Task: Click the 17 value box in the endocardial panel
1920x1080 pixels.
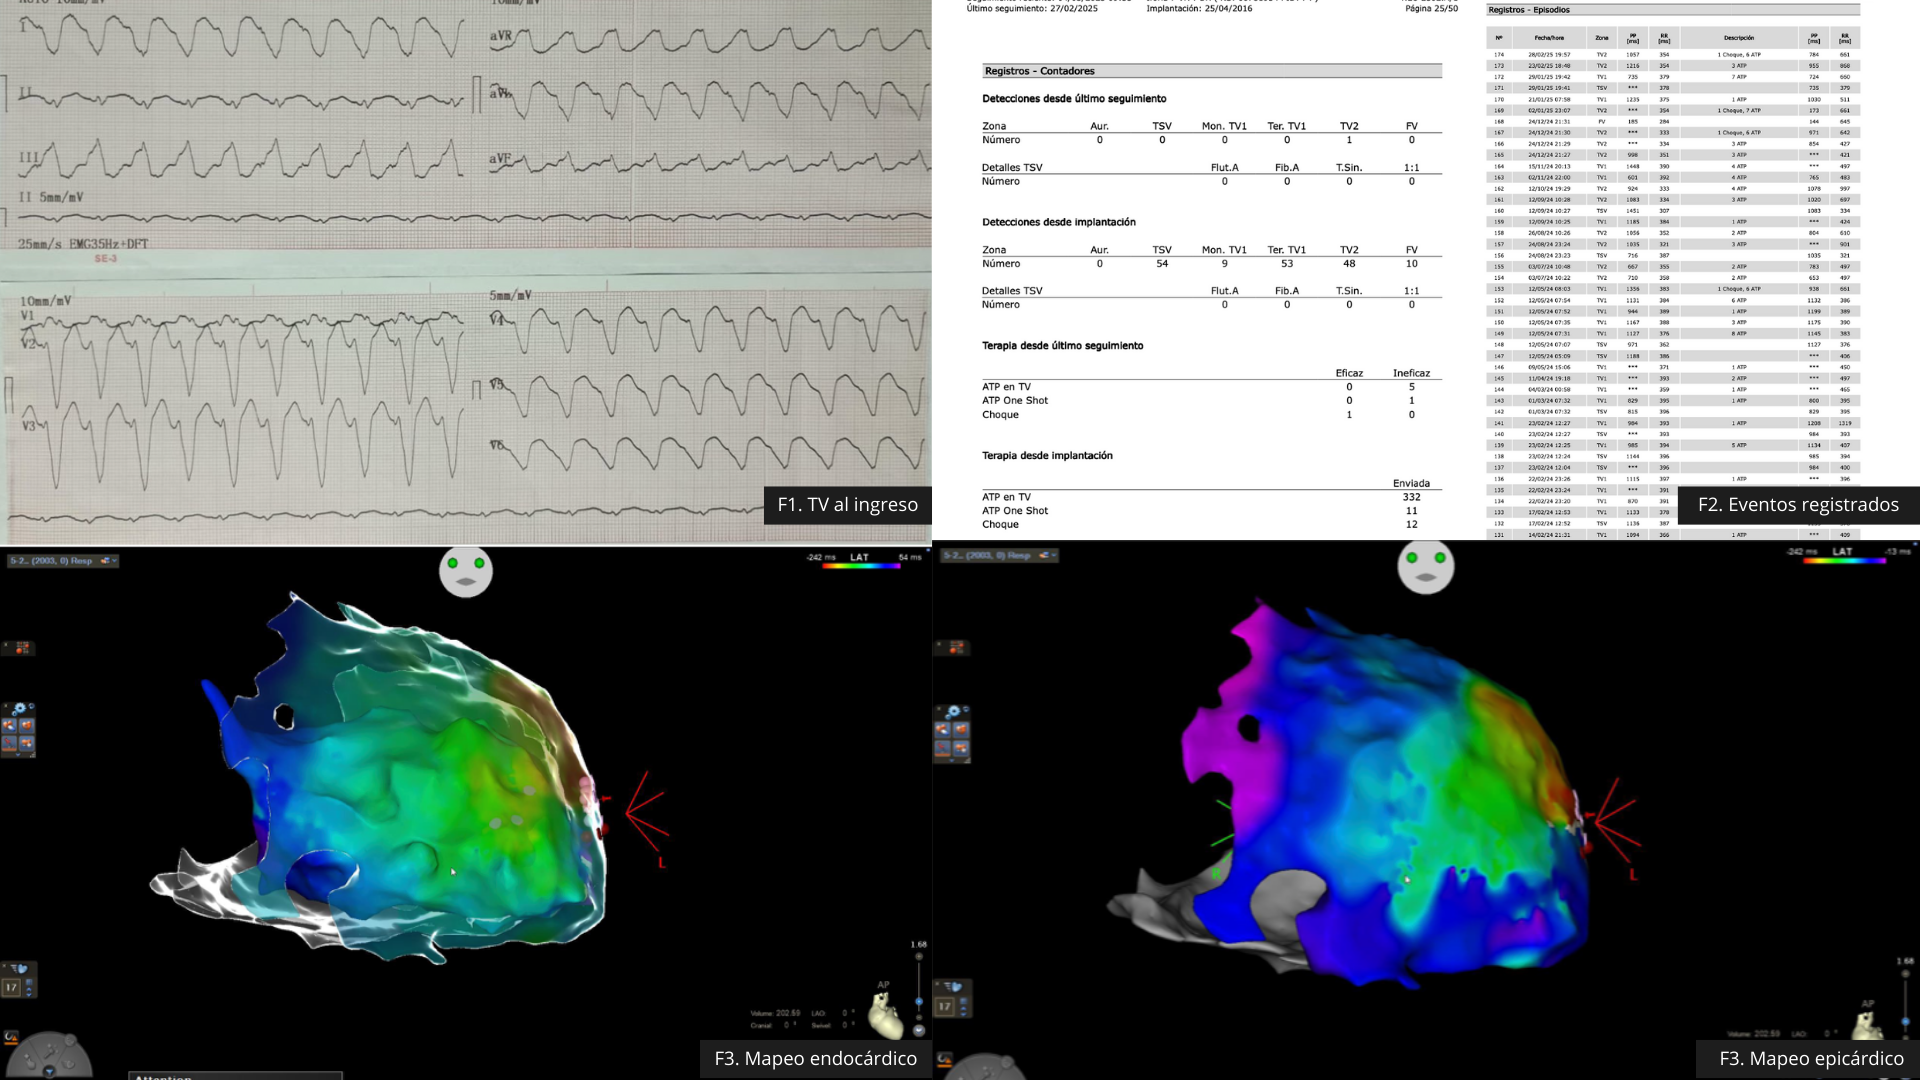Action: (x=12, y=988)
